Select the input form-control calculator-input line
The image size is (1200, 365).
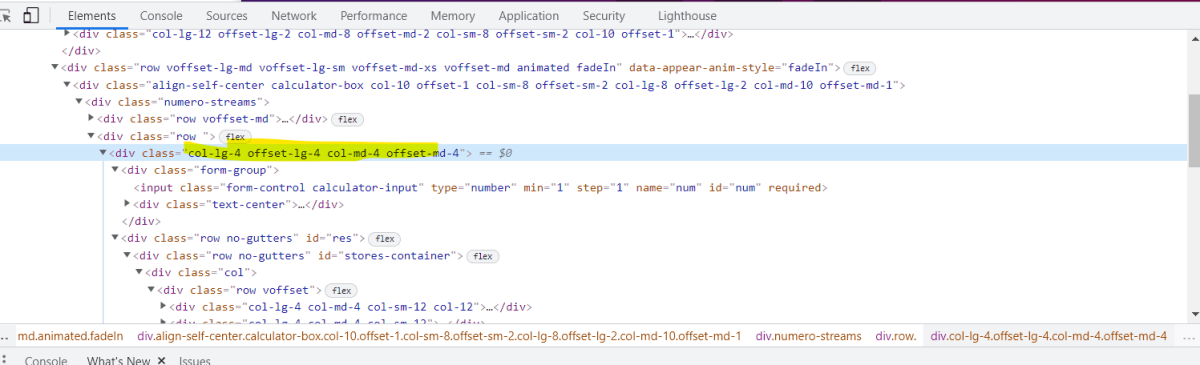480,187
